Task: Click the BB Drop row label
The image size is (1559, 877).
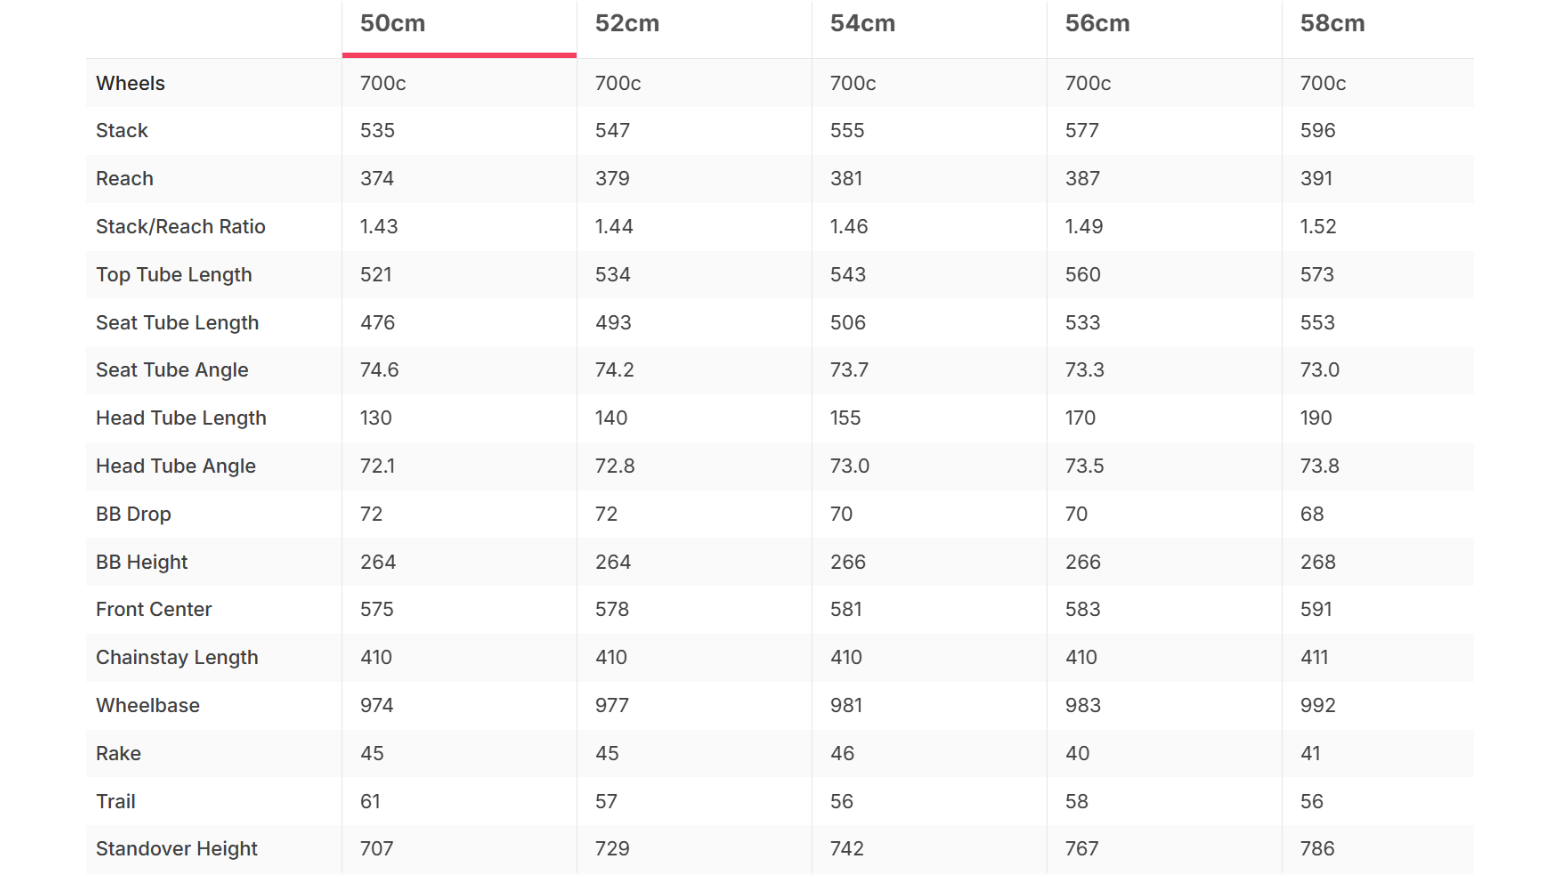Action: tap(133, 514)
